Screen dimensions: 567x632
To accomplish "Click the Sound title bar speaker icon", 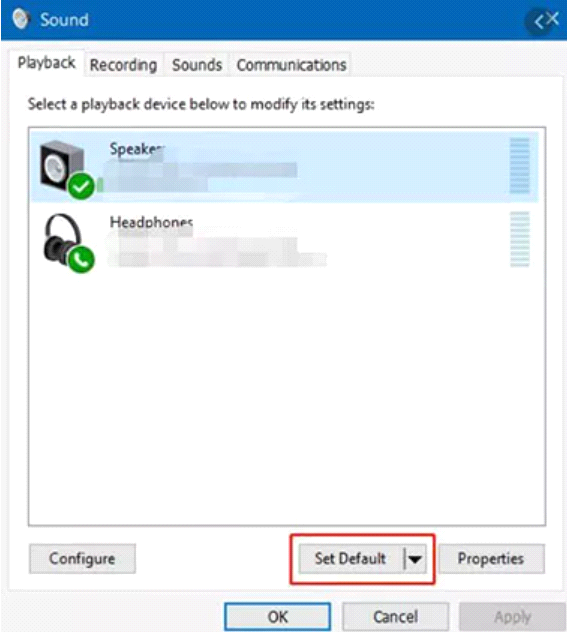I will tap(21, 19).
